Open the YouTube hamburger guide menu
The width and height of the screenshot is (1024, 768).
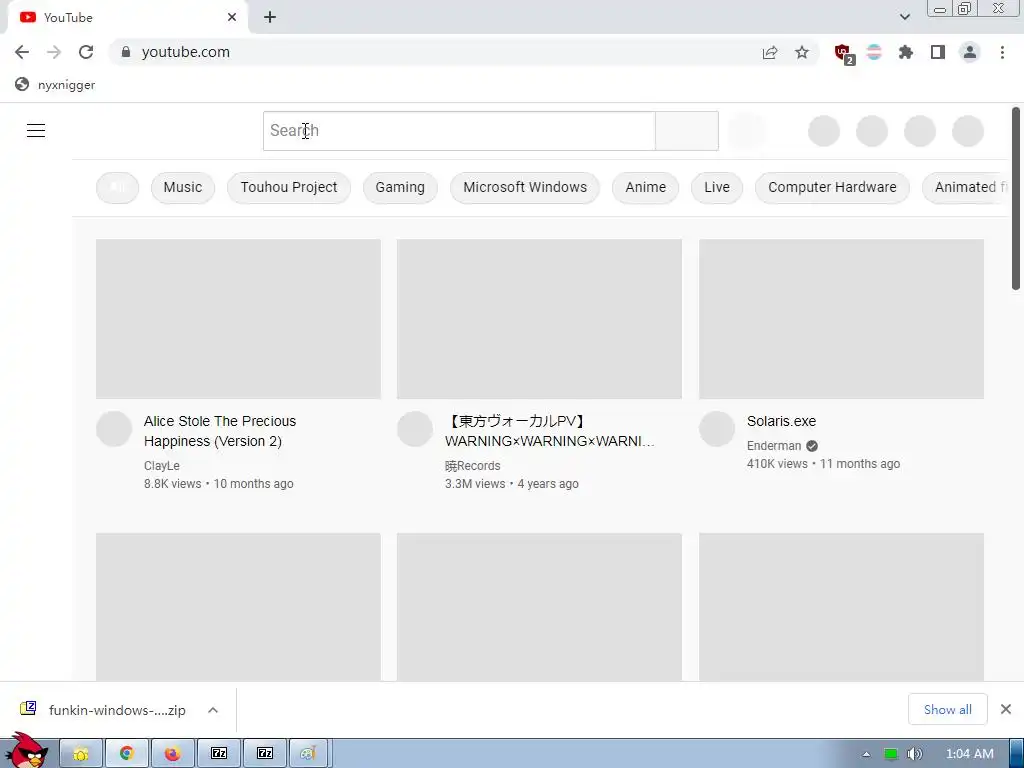(x=36, y=131)
